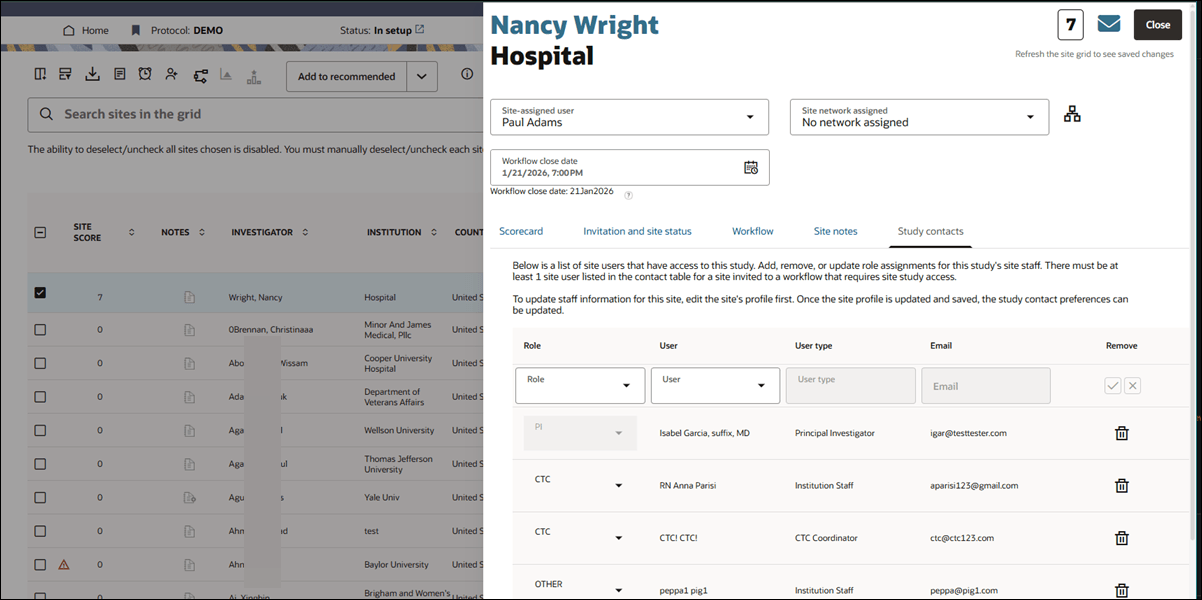Select the workflow connections icon in the toolbar
The width and height of the screenshot is (1202, 600).
tap(201, 74)
